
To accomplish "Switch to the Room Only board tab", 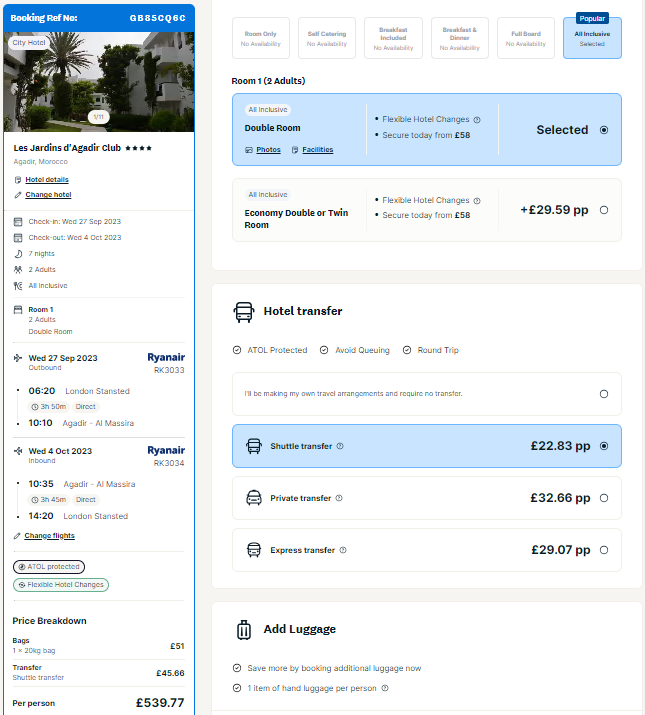I will [x=261, y=38].
